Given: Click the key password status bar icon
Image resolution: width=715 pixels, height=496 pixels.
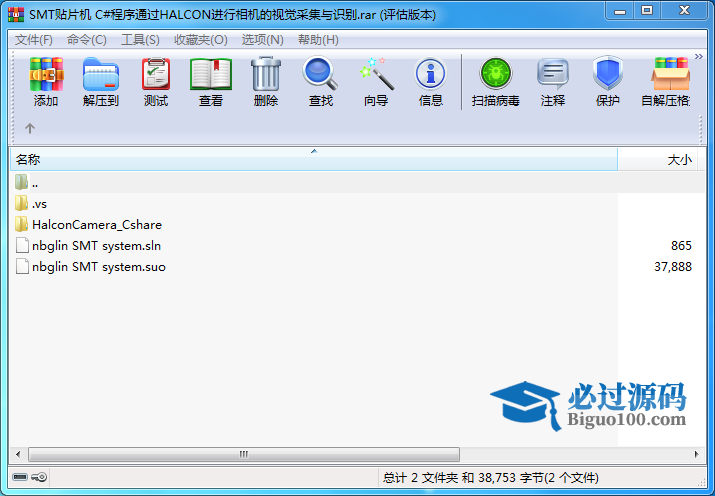Looking at the screenshot, I should [x=39, y=477].
